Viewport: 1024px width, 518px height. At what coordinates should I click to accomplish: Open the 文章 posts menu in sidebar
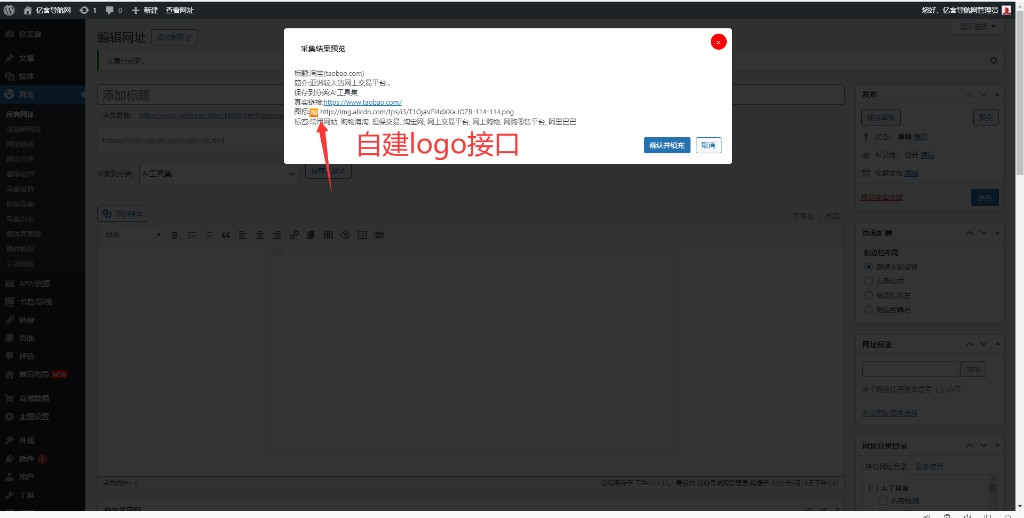pyautogui.click(x=26, y=58)
